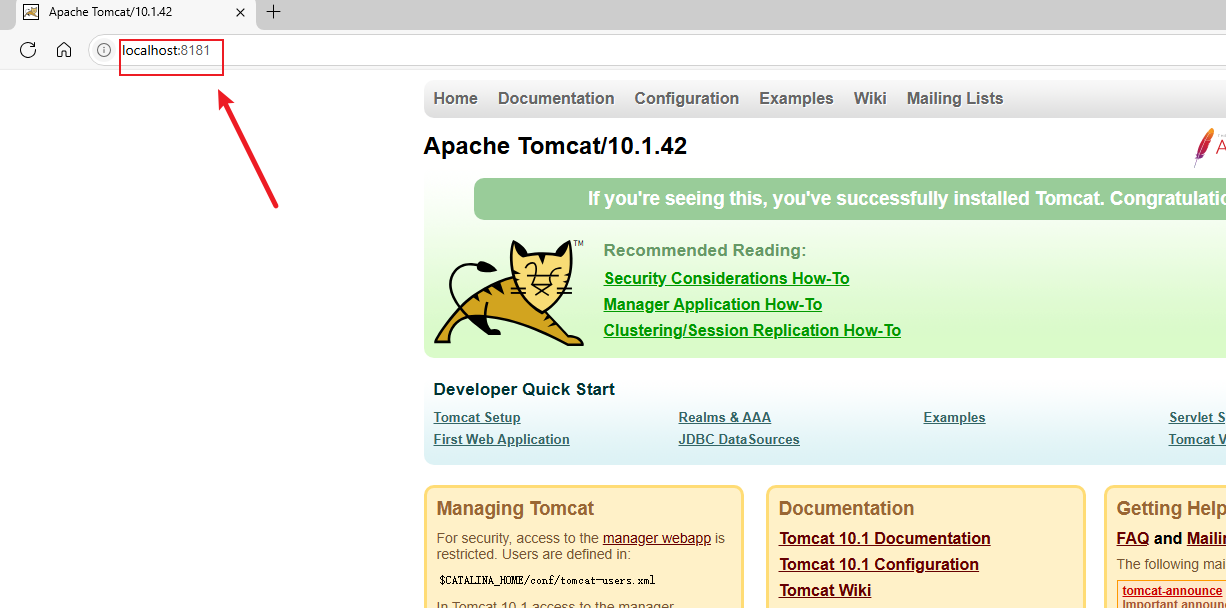Open the Tomcat Setup link
1226x608 pixels.
point(477,417)
